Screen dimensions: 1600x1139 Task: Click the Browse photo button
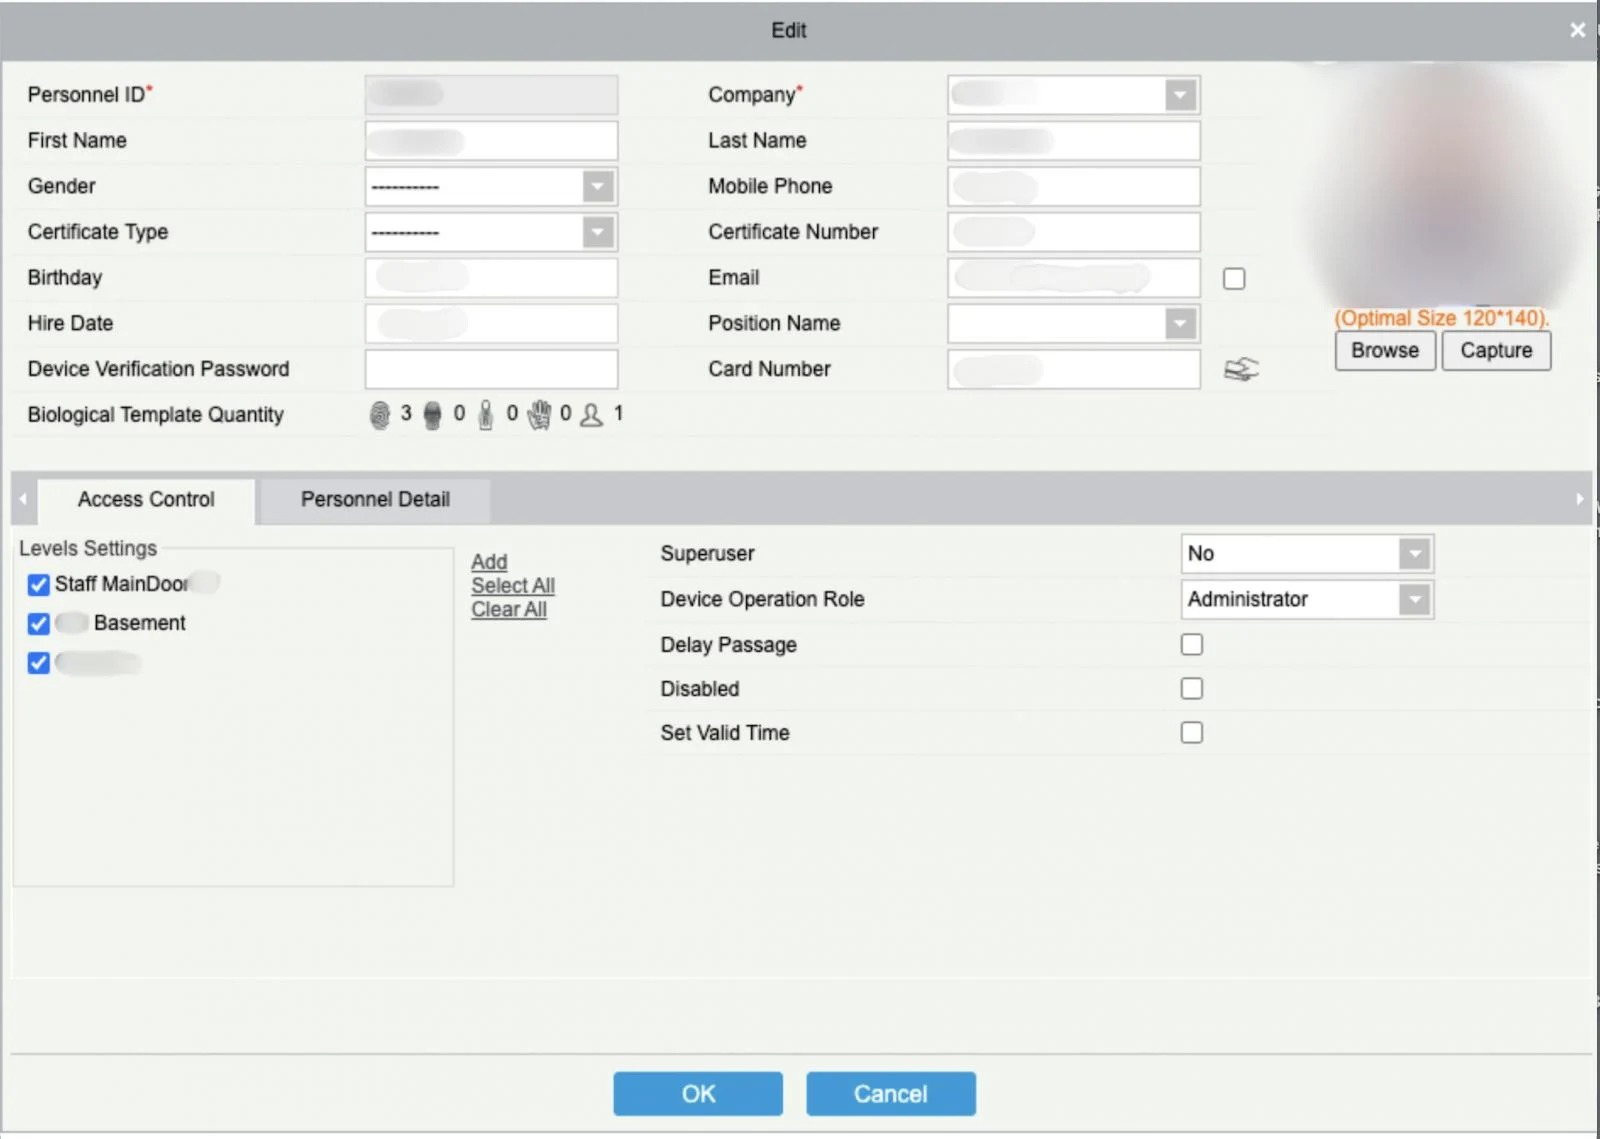[x=1385, y=351]
